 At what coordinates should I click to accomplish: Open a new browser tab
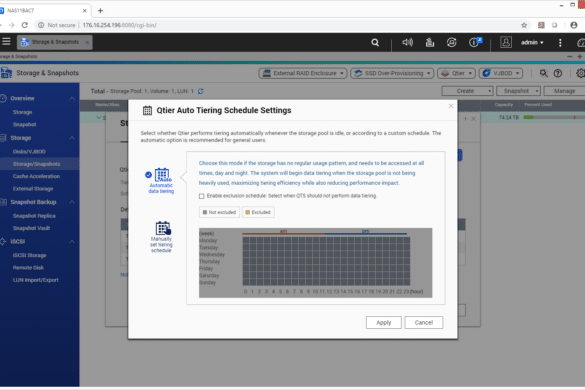pos(100,10)
